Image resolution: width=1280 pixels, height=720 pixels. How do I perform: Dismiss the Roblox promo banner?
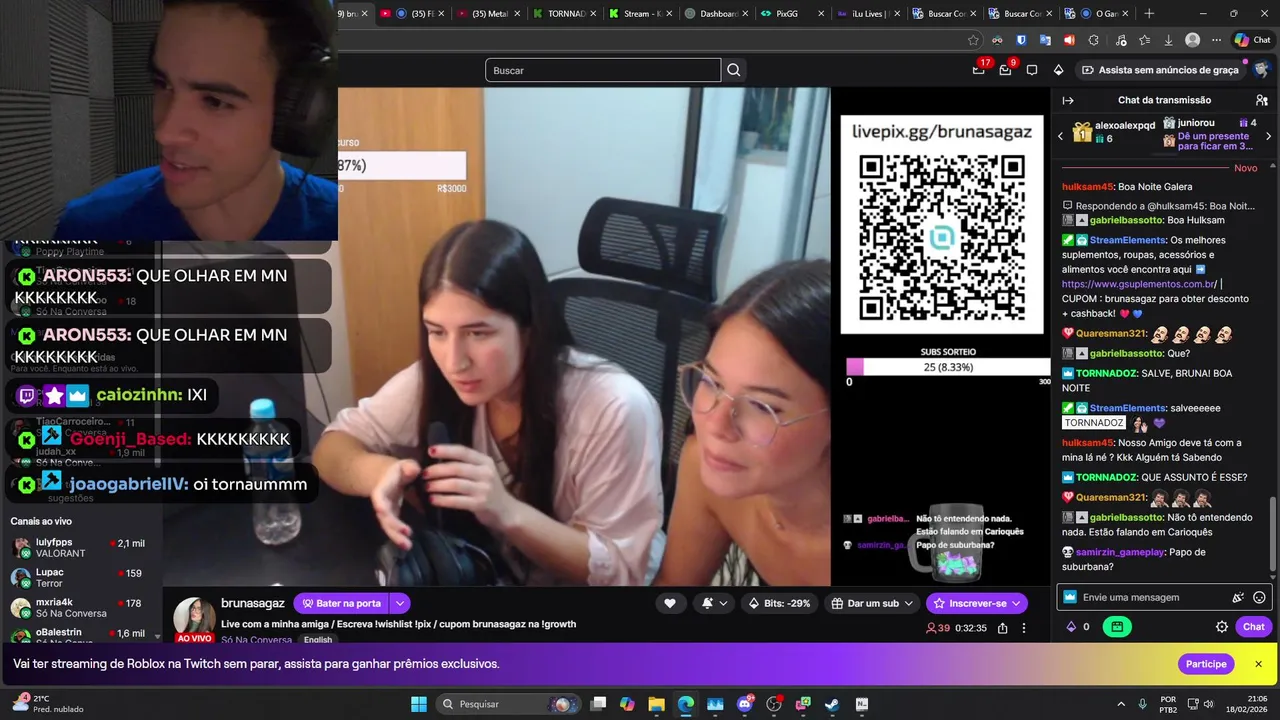tap(1258, 664)
